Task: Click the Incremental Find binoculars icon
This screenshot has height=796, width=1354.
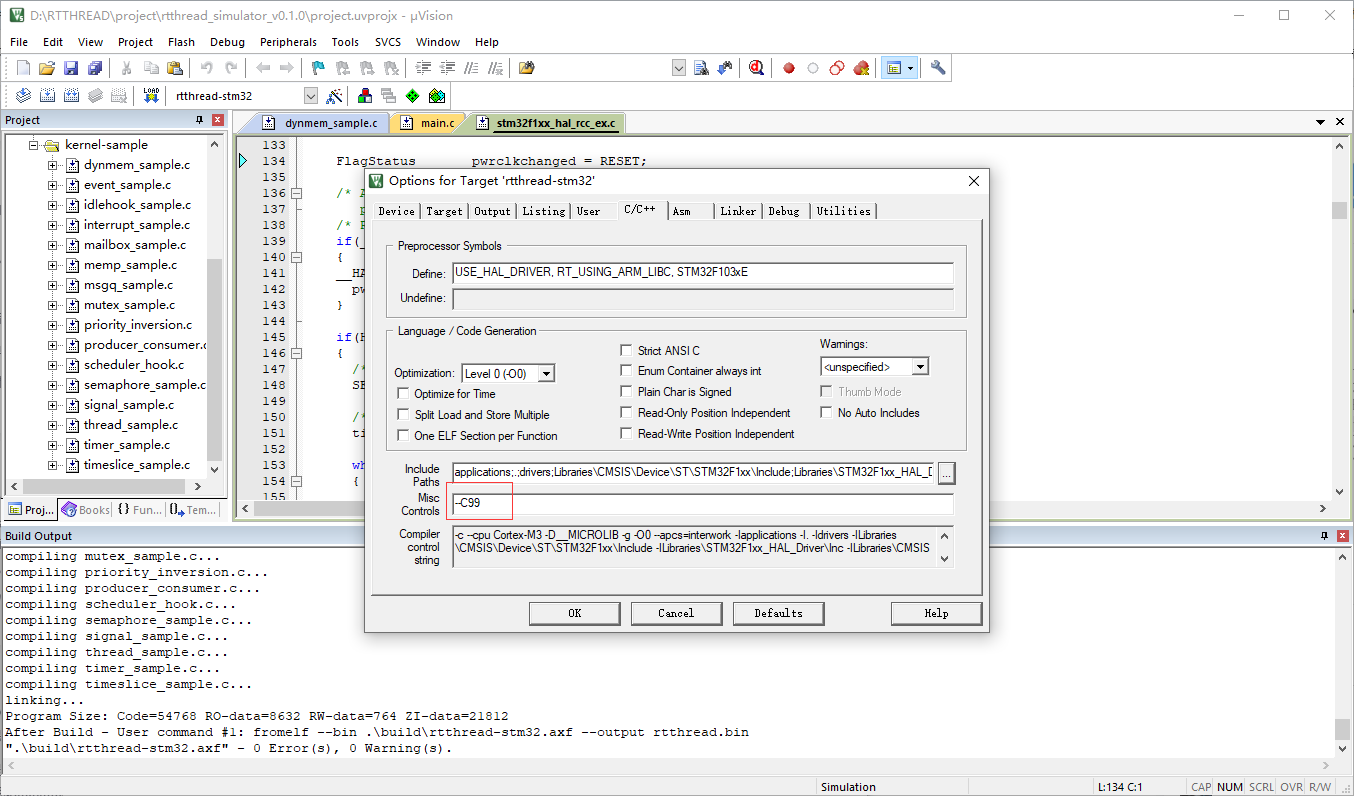Action: click(725, 68)
